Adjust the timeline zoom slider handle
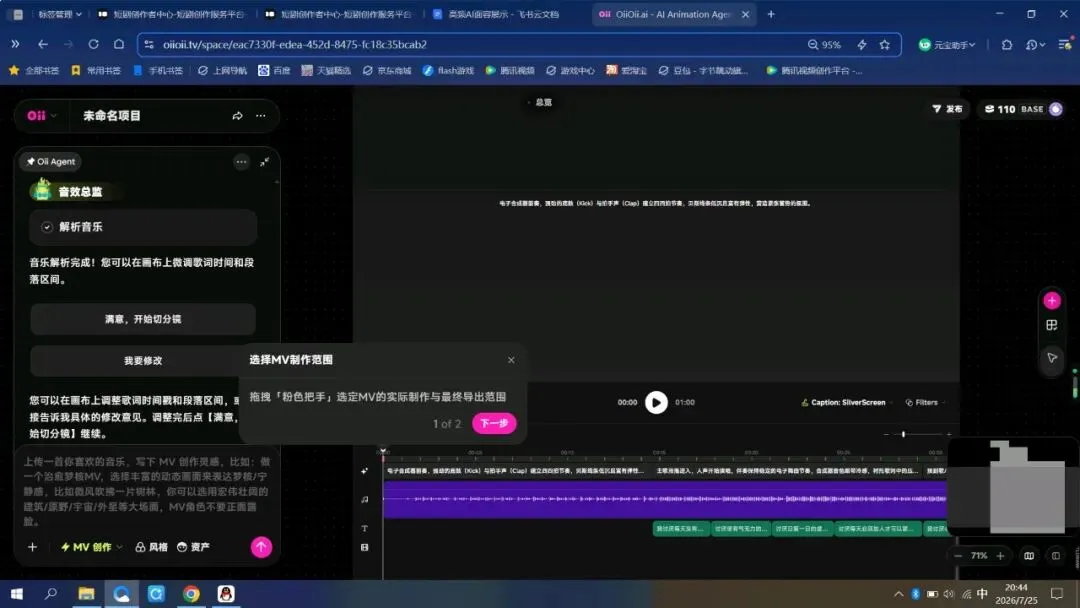Screen dimensions: 1080x608 click(903, 434)
